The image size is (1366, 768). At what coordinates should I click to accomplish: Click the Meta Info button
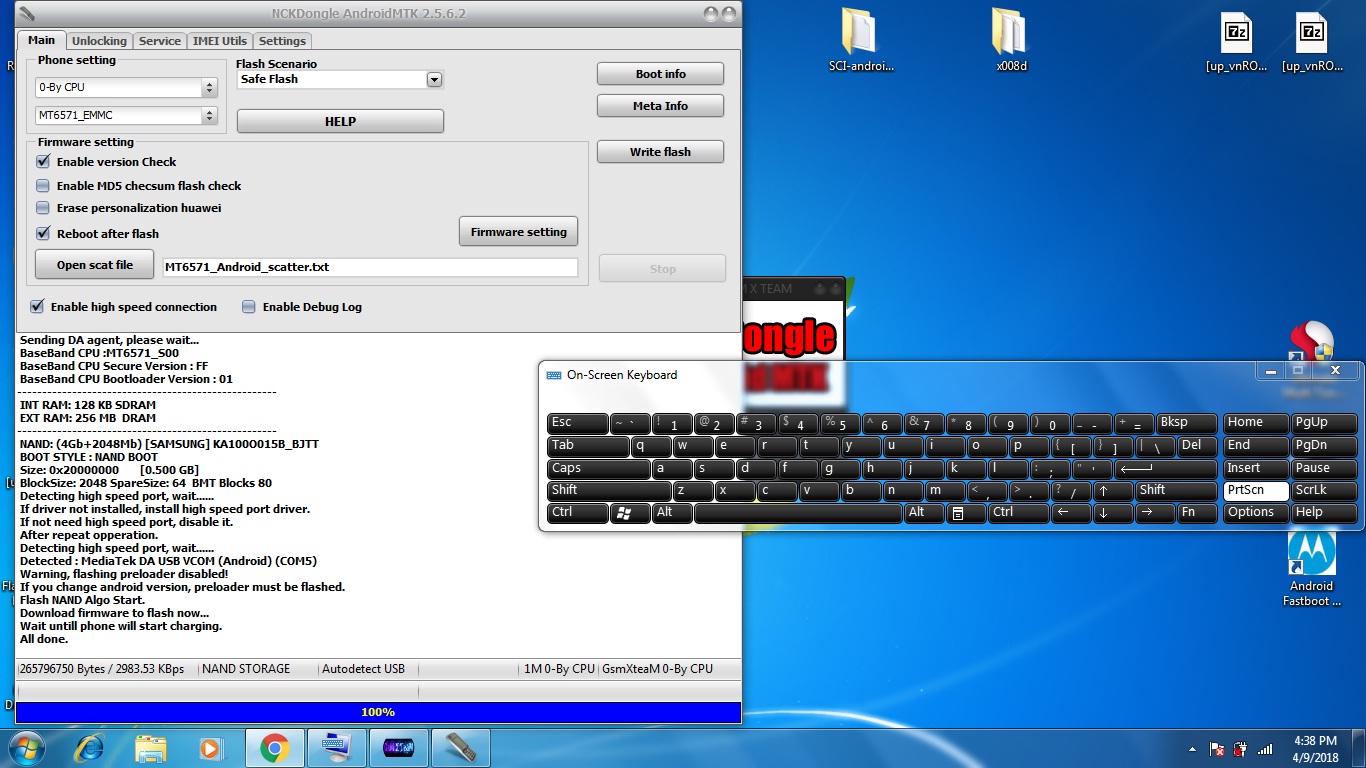tap(661, 106)
